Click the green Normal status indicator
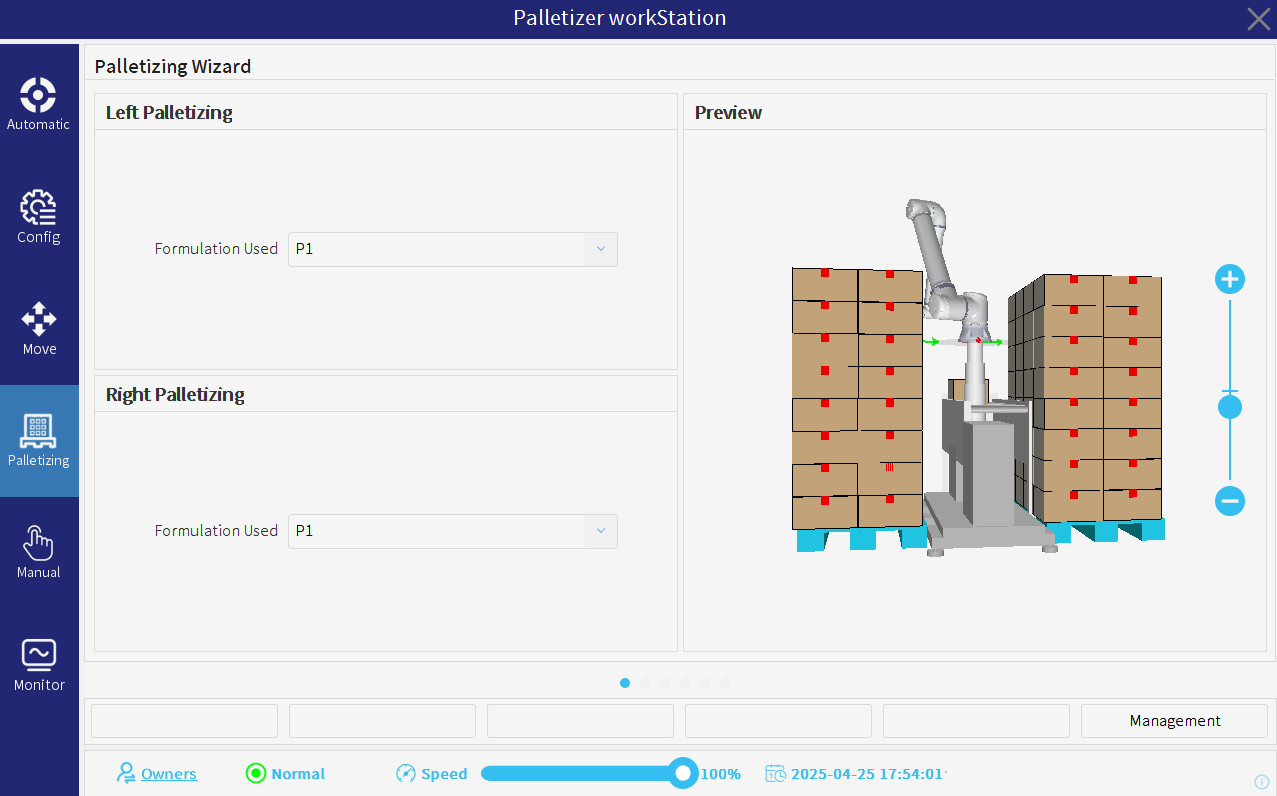Image resolution: width=1277 pixels, height=796 pixels. click(x=255, y=773)
